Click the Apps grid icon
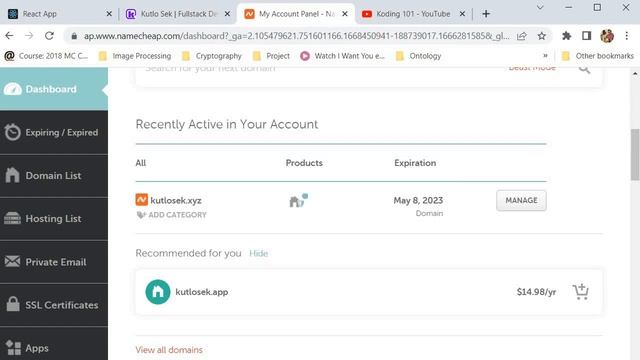640x360 pixels. 13,348
